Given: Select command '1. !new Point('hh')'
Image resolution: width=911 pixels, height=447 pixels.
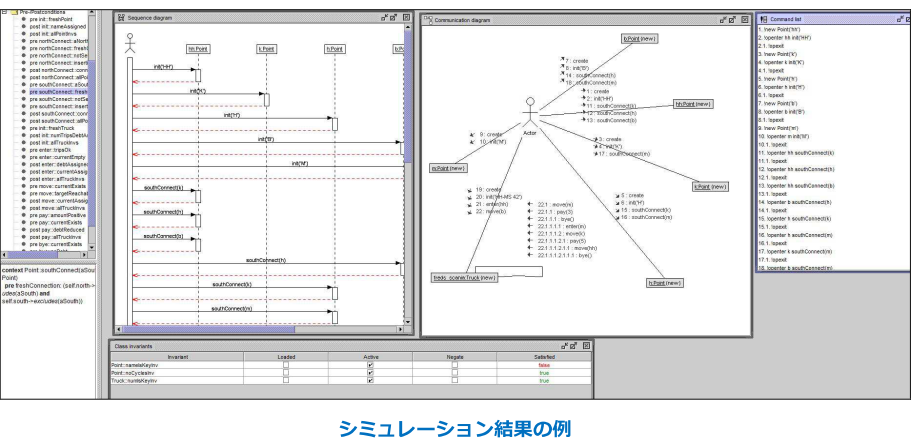Looking at the screenshot, I should point(778,28).
